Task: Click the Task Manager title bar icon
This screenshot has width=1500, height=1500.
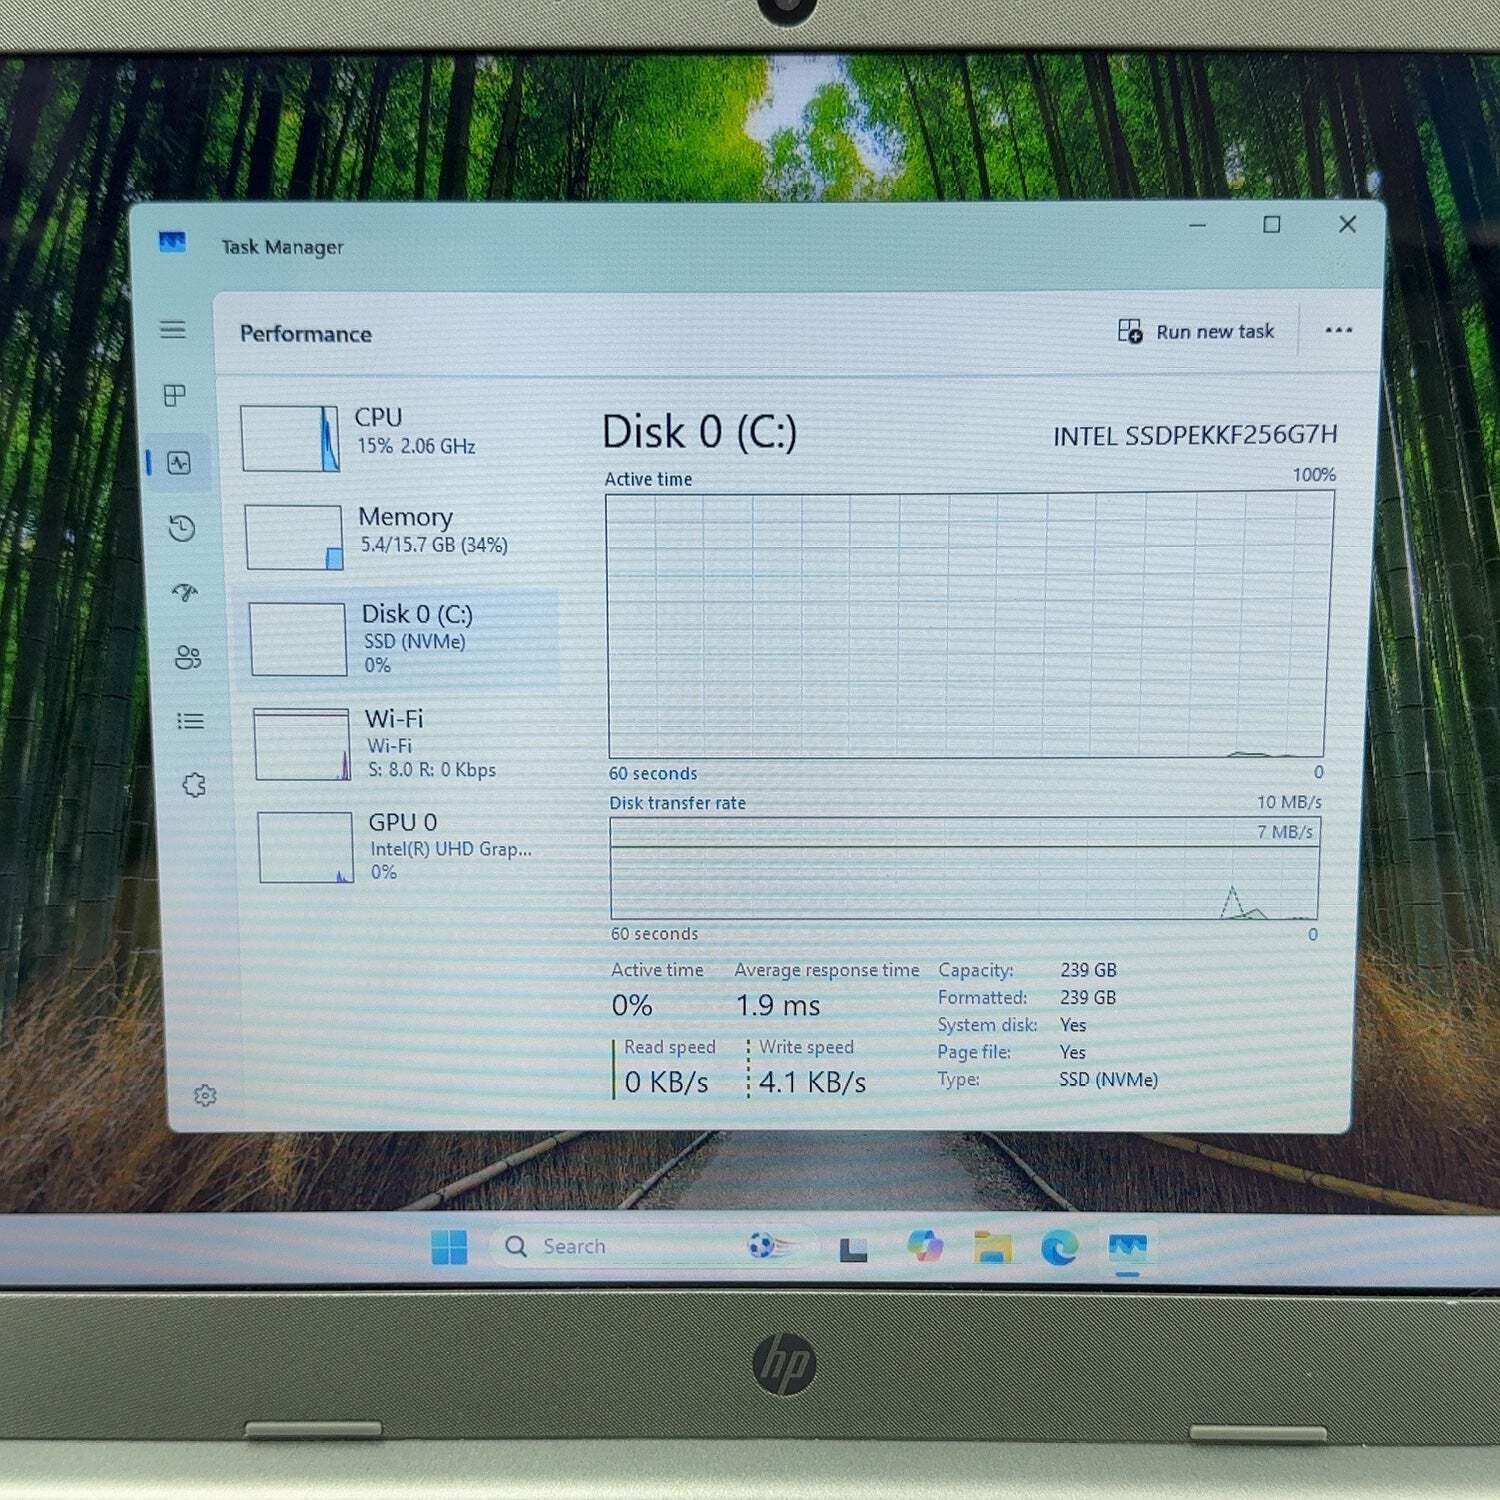Action: 172,242
